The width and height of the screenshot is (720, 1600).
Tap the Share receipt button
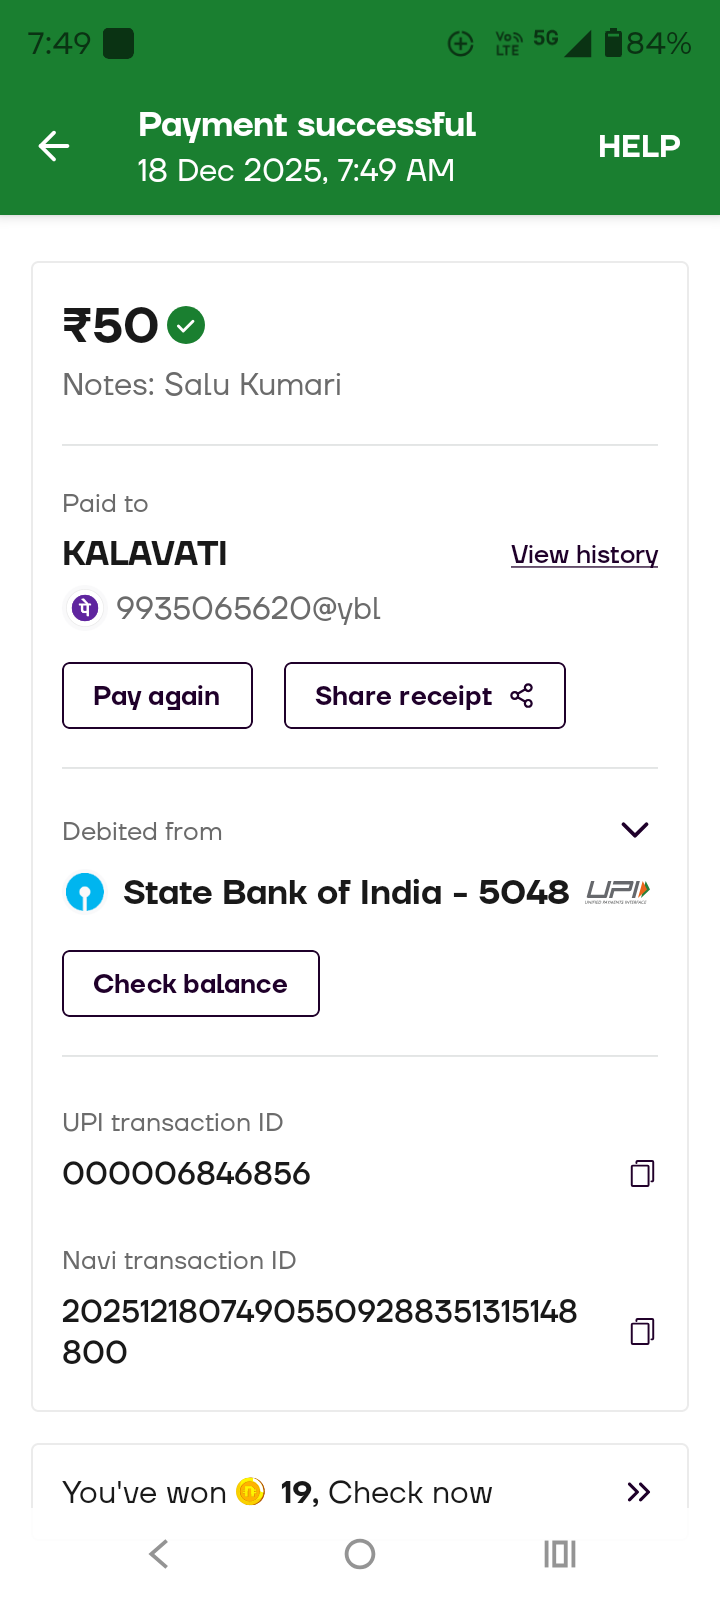pos(424,696)
